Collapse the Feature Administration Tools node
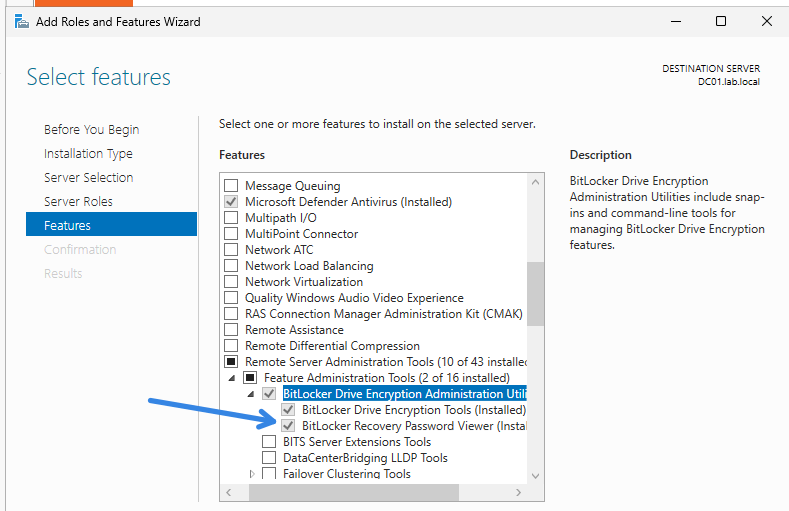Screen dimensions: 789x511 point(233,378)
